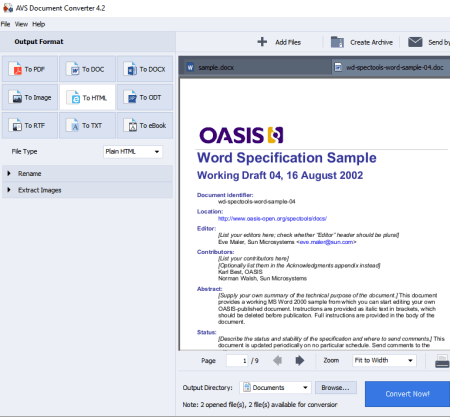Screen dimensions: 450x417
Task: Click the OASIS logo in preview
Action: coord(241,135)
